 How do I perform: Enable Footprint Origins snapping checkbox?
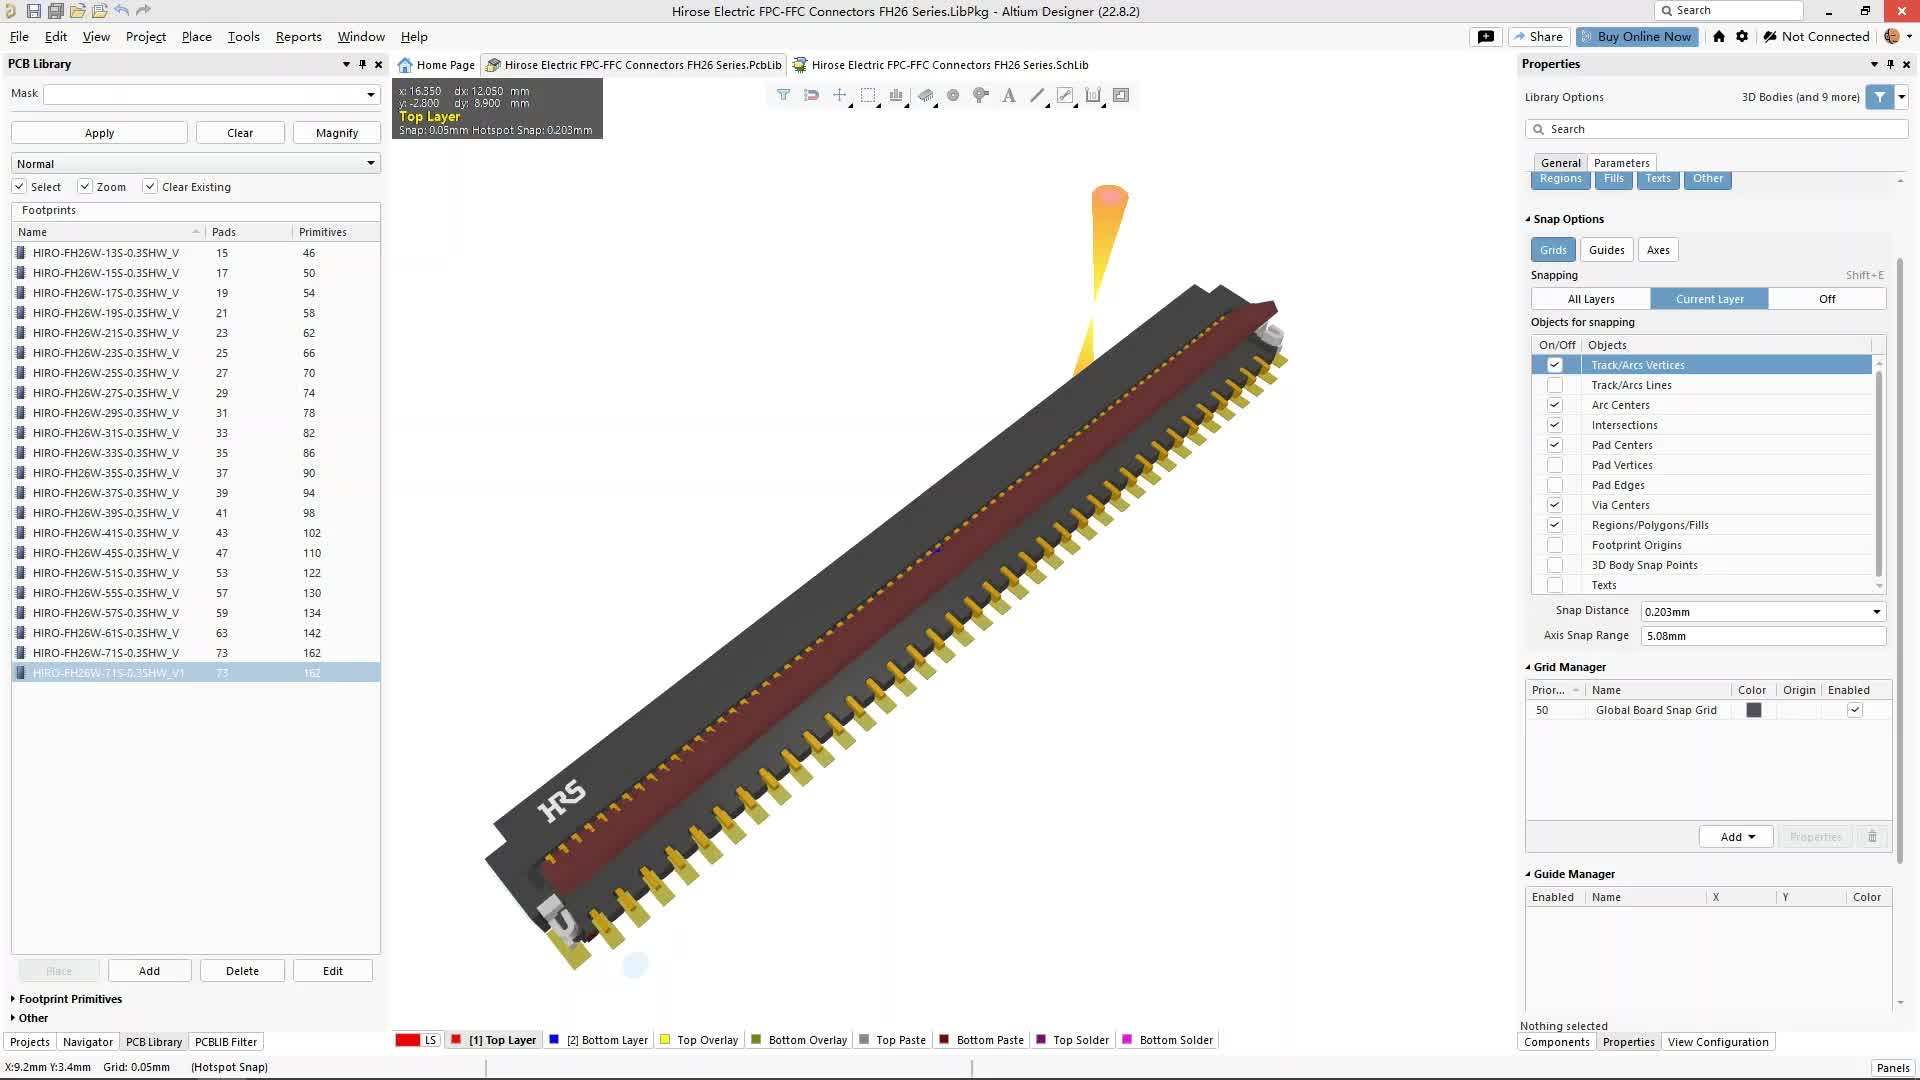pyautogui.click(x=1554, y=545)
